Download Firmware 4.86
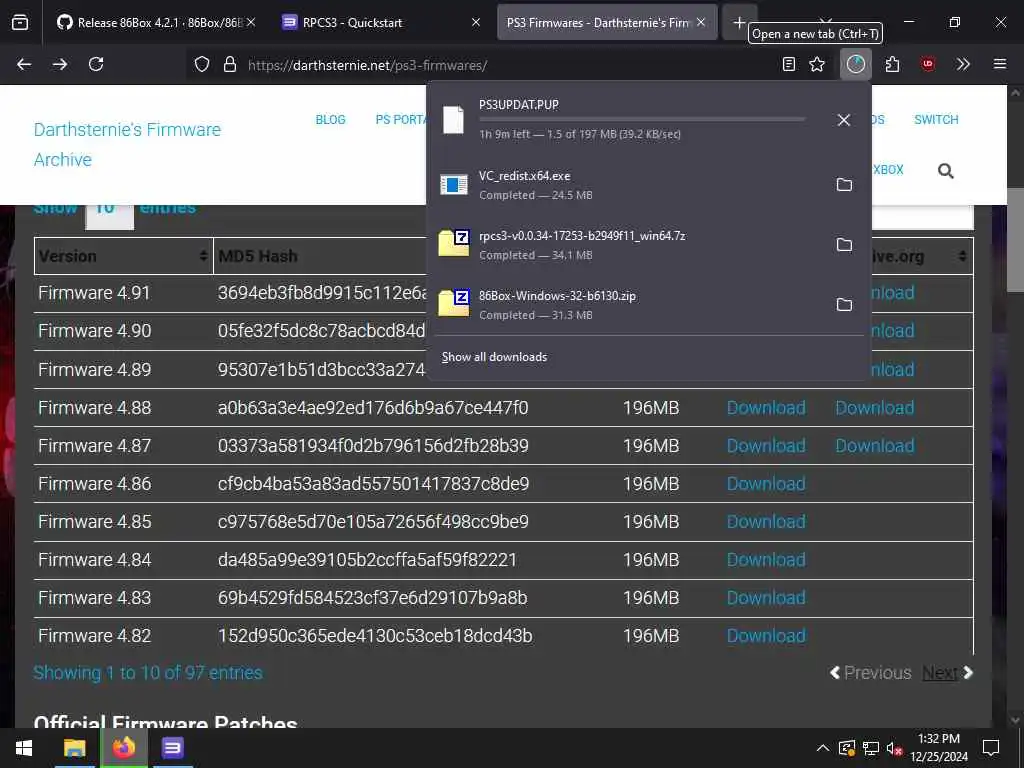Viewport: 1024px width, 768px height. point(766,484)
